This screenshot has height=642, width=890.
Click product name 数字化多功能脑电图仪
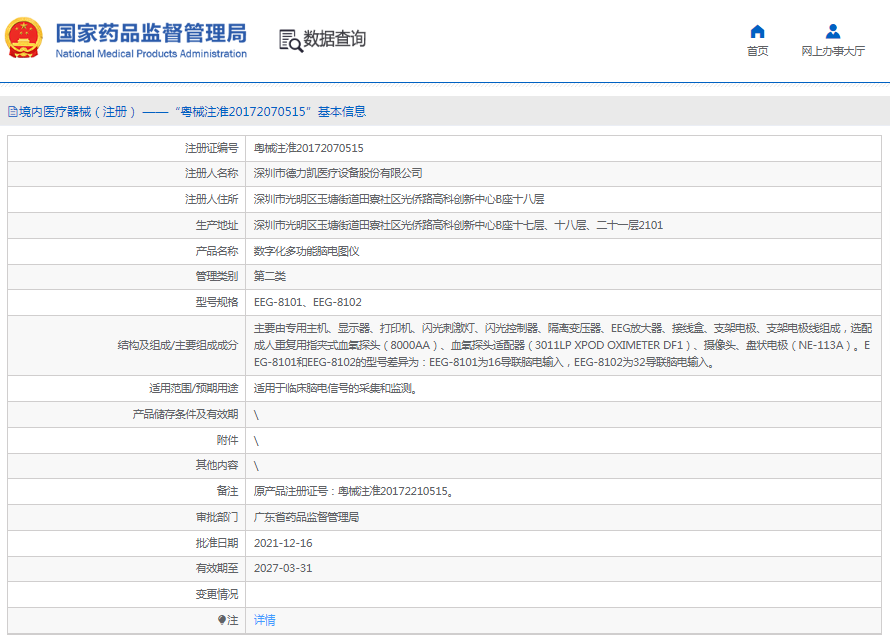pos(306,251)
